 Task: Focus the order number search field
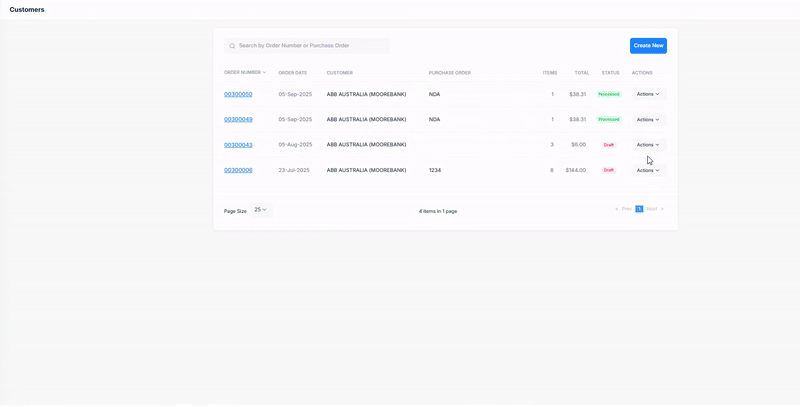pos(312,46)
